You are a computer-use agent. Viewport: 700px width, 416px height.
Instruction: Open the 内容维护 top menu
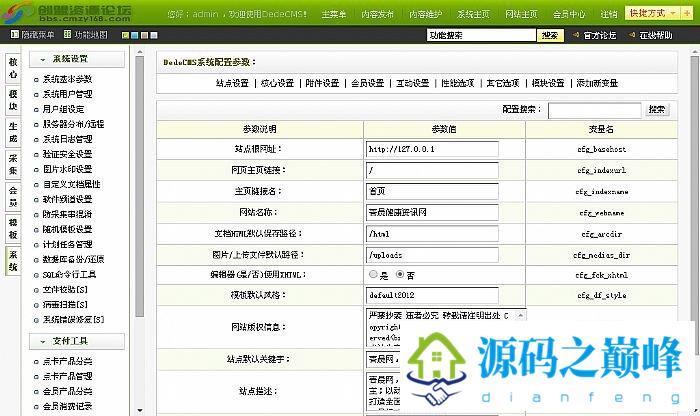(x=425, y=14)
